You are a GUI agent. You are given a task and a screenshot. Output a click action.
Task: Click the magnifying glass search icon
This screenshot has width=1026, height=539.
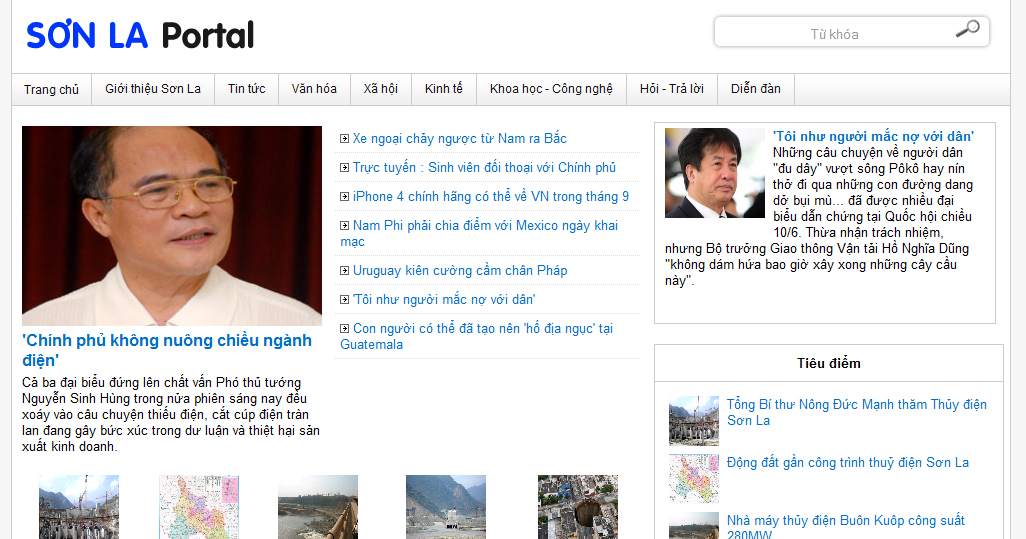967,30
